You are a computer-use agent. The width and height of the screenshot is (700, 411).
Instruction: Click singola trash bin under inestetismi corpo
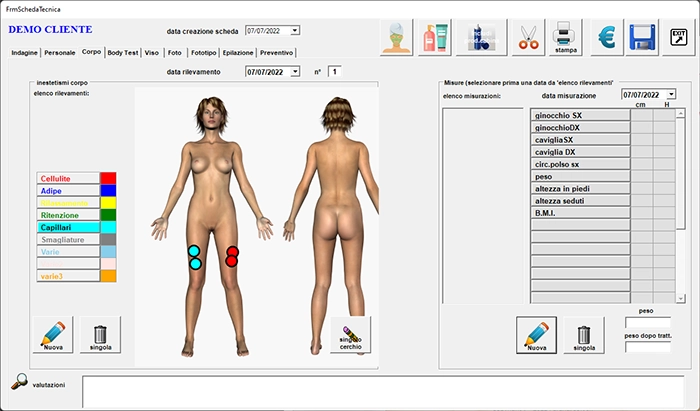pyautogui.click(x=100, y=335)
